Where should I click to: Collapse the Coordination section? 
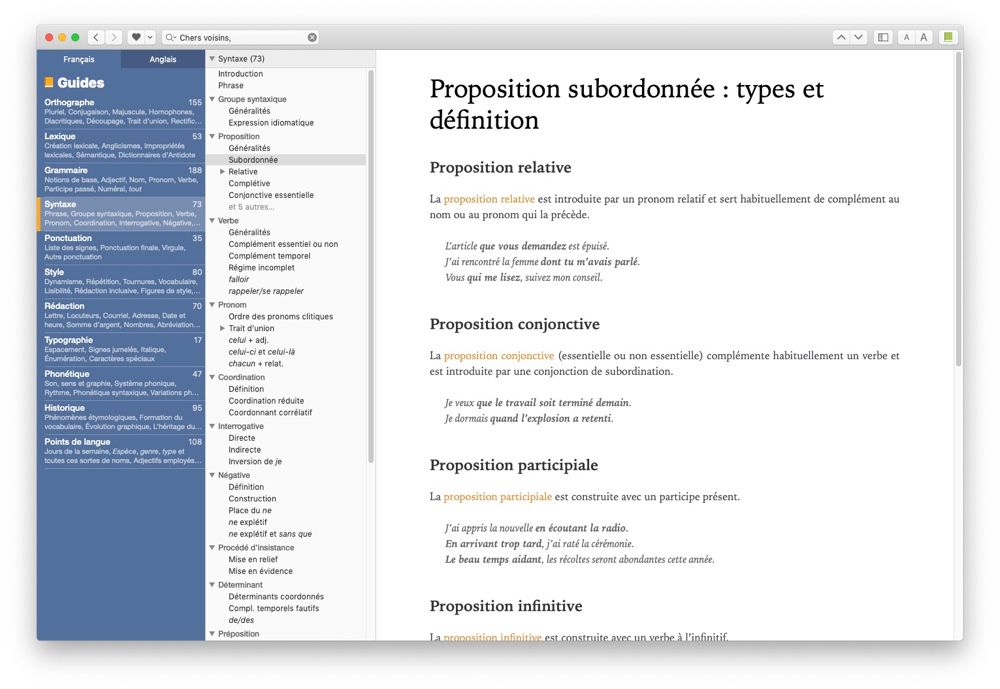[x=212, y=377]
